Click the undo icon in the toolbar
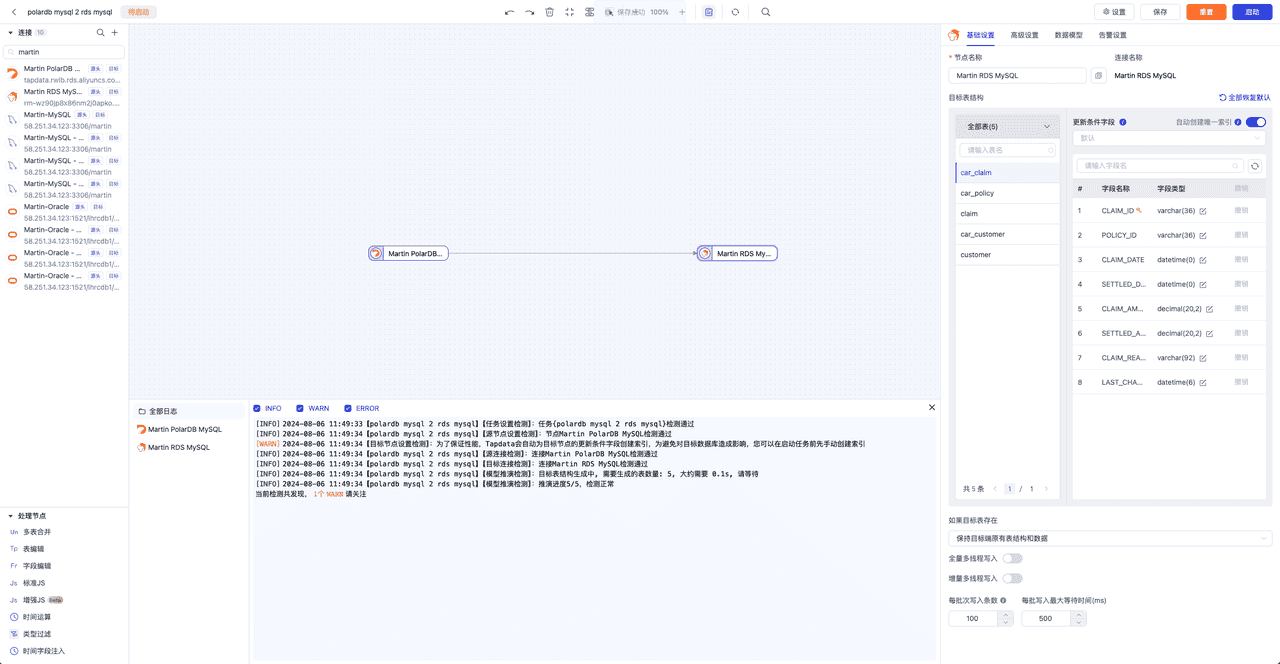The height and width of the screenshot is (664, 1280). [x=509, y=11]
